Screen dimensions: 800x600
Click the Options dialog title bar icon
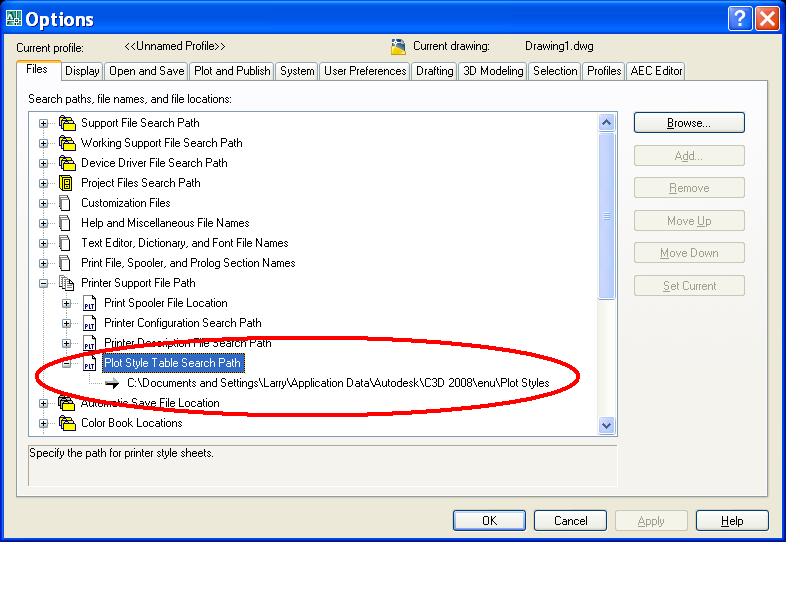pyautogui.click(x=13, y=19)
